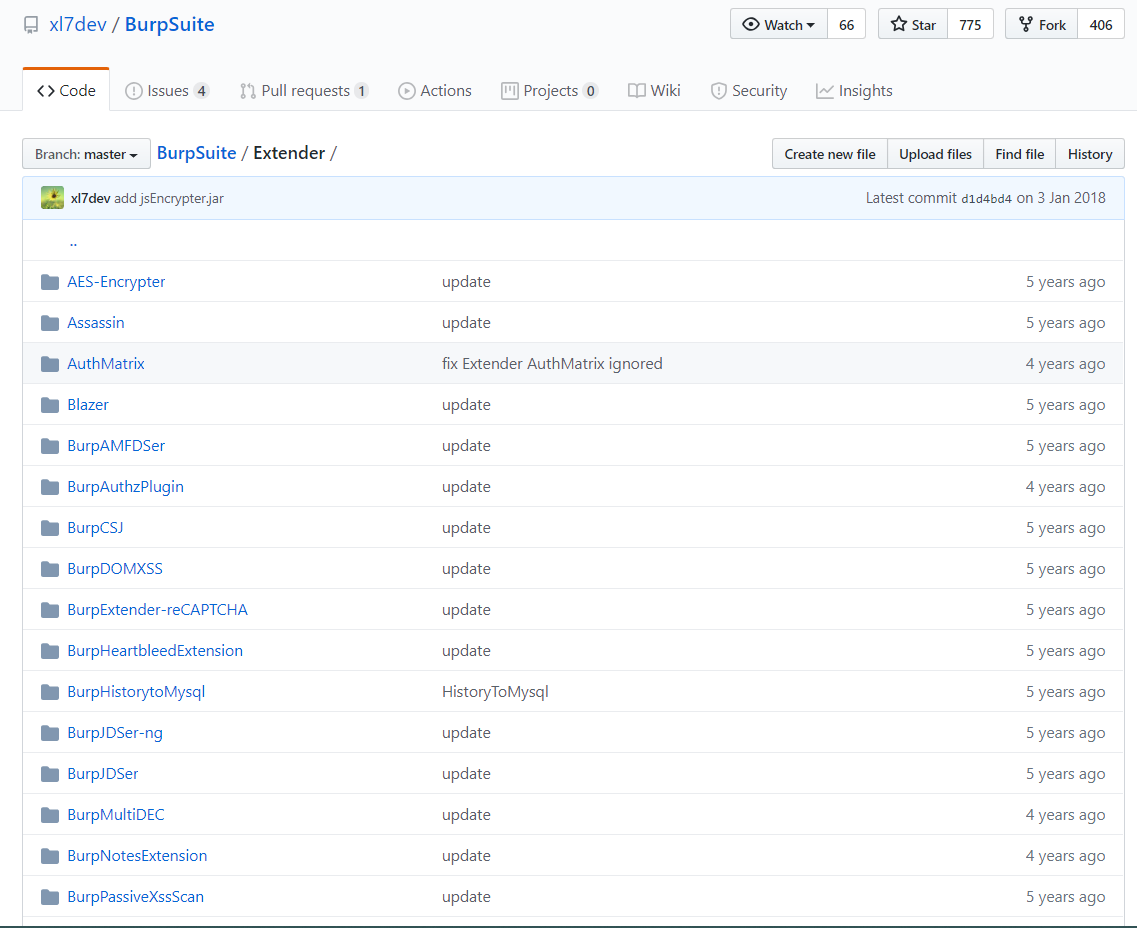Star the BurpSuite repository
The image size is (1137, 928).
coord(913,25)
